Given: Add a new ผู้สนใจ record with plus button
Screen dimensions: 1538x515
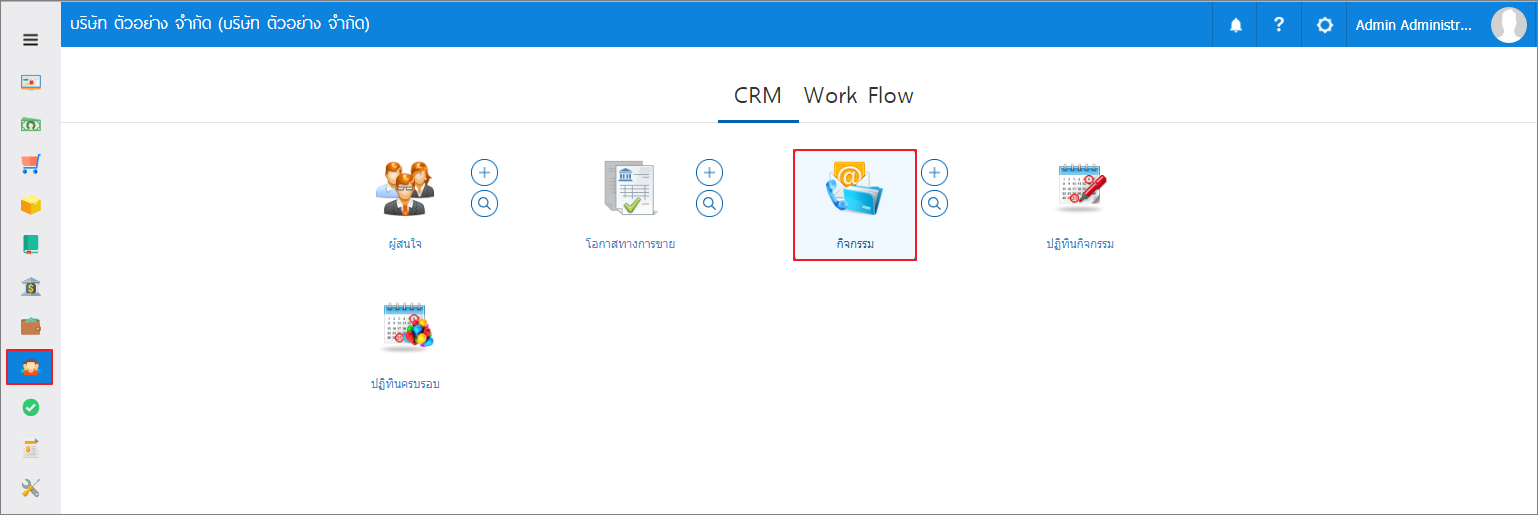Looking at the screenshot, I should tap(485, 173).
